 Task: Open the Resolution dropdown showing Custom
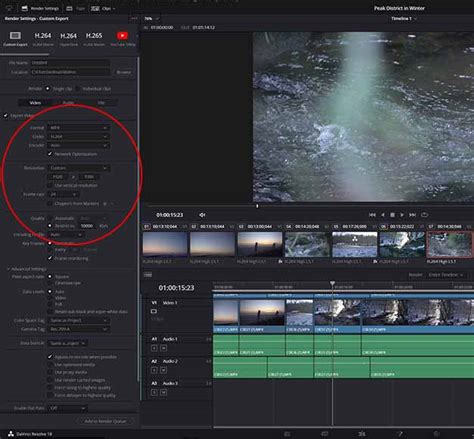pyautogui.click(x=79, y=168)
